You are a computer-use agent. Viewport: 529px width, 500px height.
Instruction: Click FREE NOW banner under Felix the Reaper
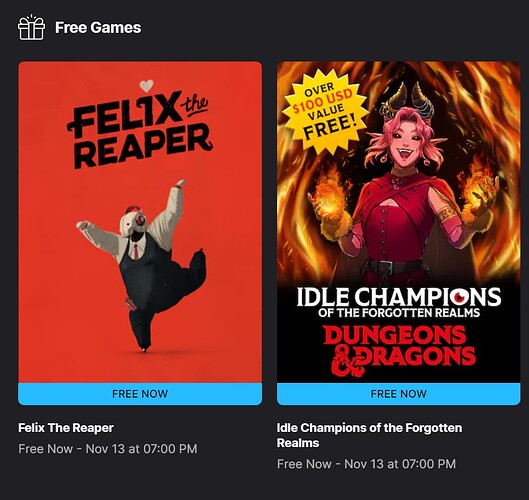[140, 394]
